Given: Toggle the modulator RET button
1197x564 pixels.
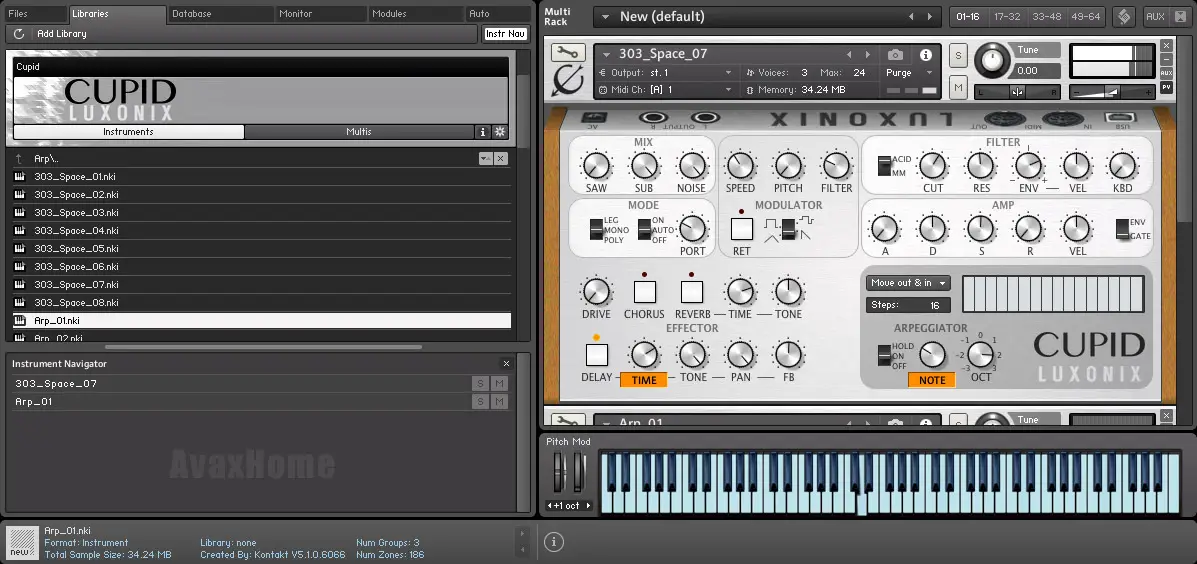Looking at the screenshot, I should (x=741, y=229).
